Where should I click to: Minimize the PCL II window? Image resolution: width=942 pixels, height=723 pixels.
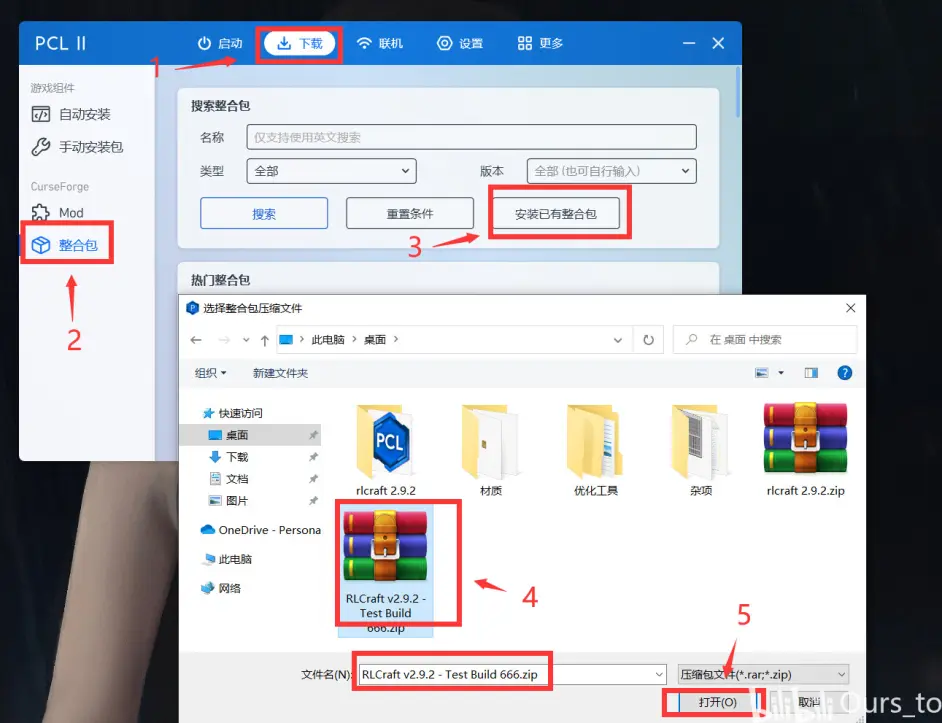click(x=689, y=43)
